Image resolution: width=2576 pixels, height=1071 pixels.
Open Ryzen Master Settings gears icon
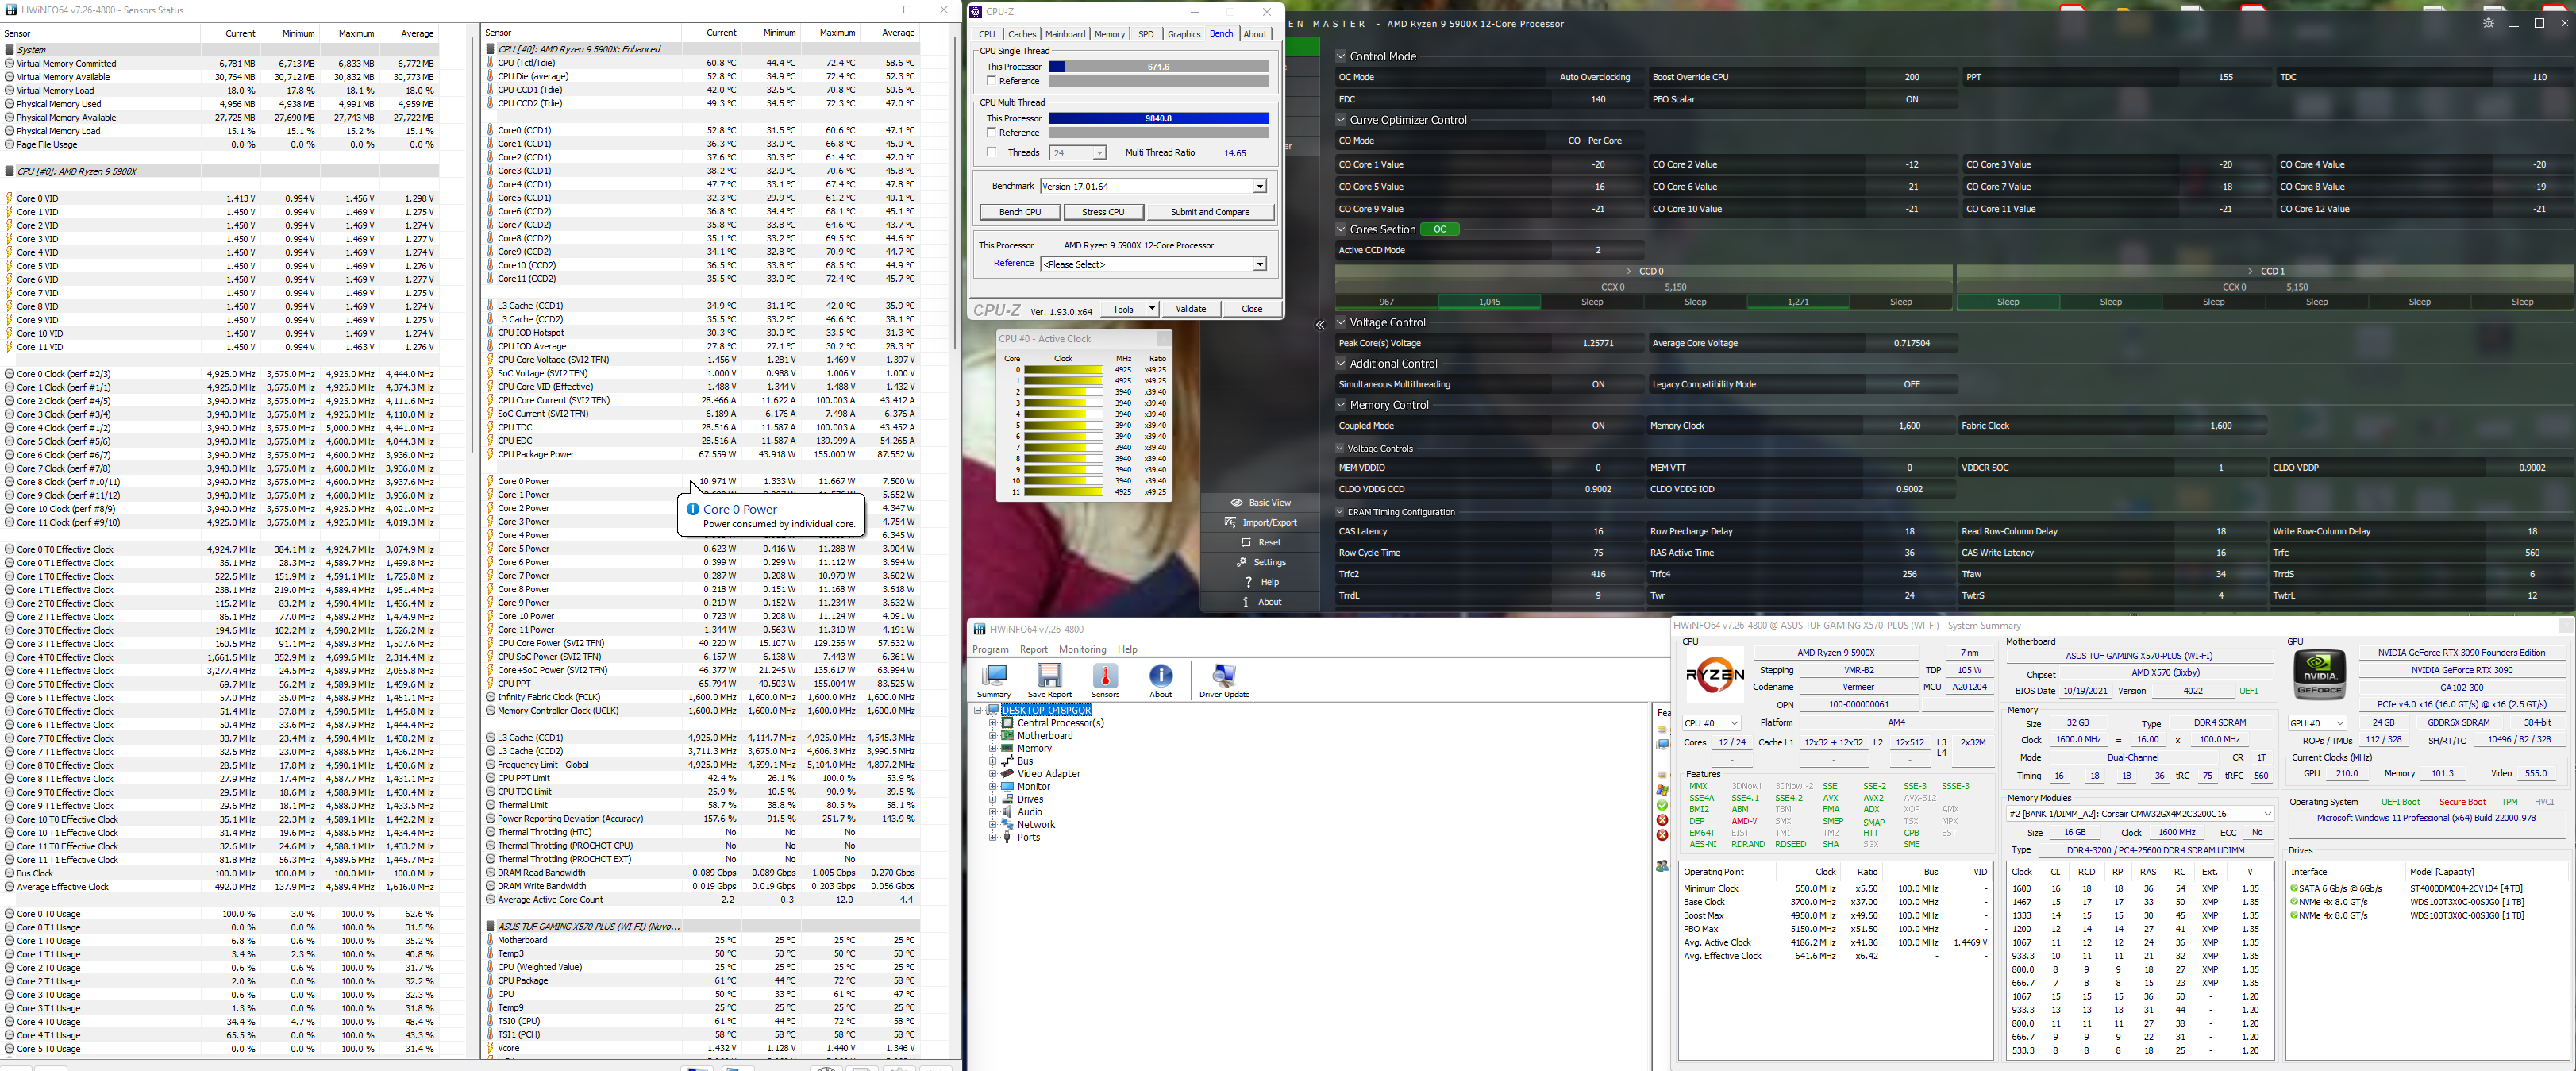1242,562
